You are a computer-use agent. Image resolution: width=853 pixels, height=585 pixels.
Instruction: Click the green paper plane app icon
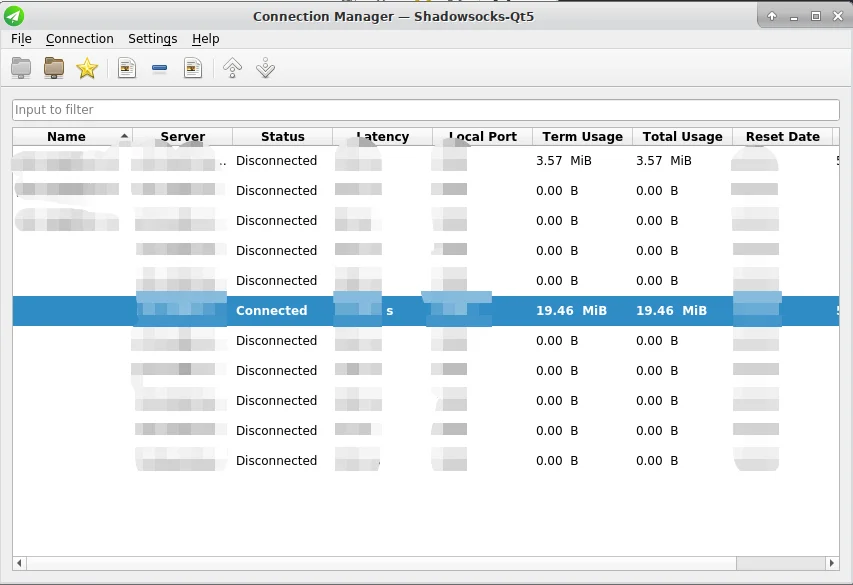(14, 16)
